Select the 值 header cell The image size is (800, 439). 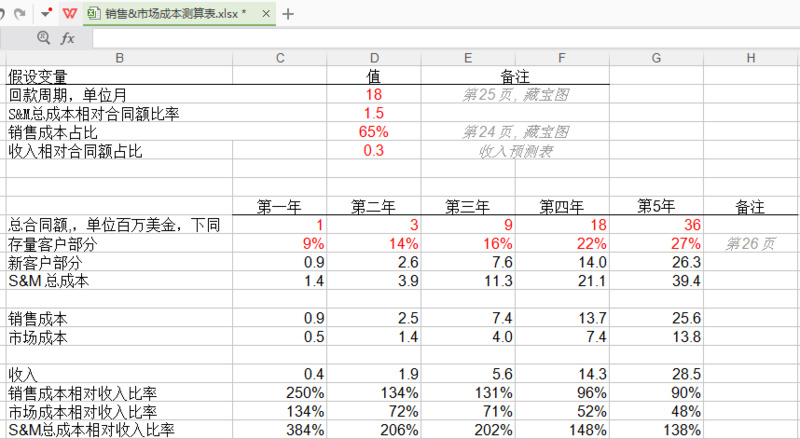coord(374,76)
